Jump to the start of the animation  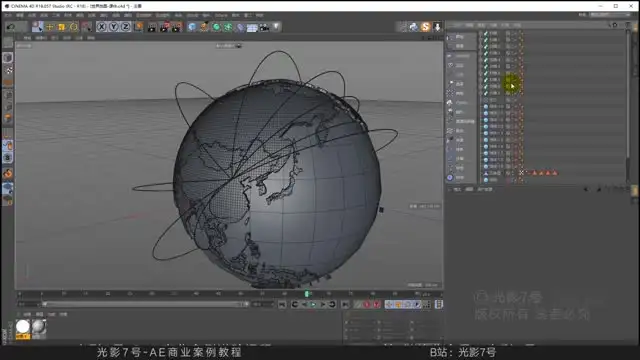coord(282,304)
